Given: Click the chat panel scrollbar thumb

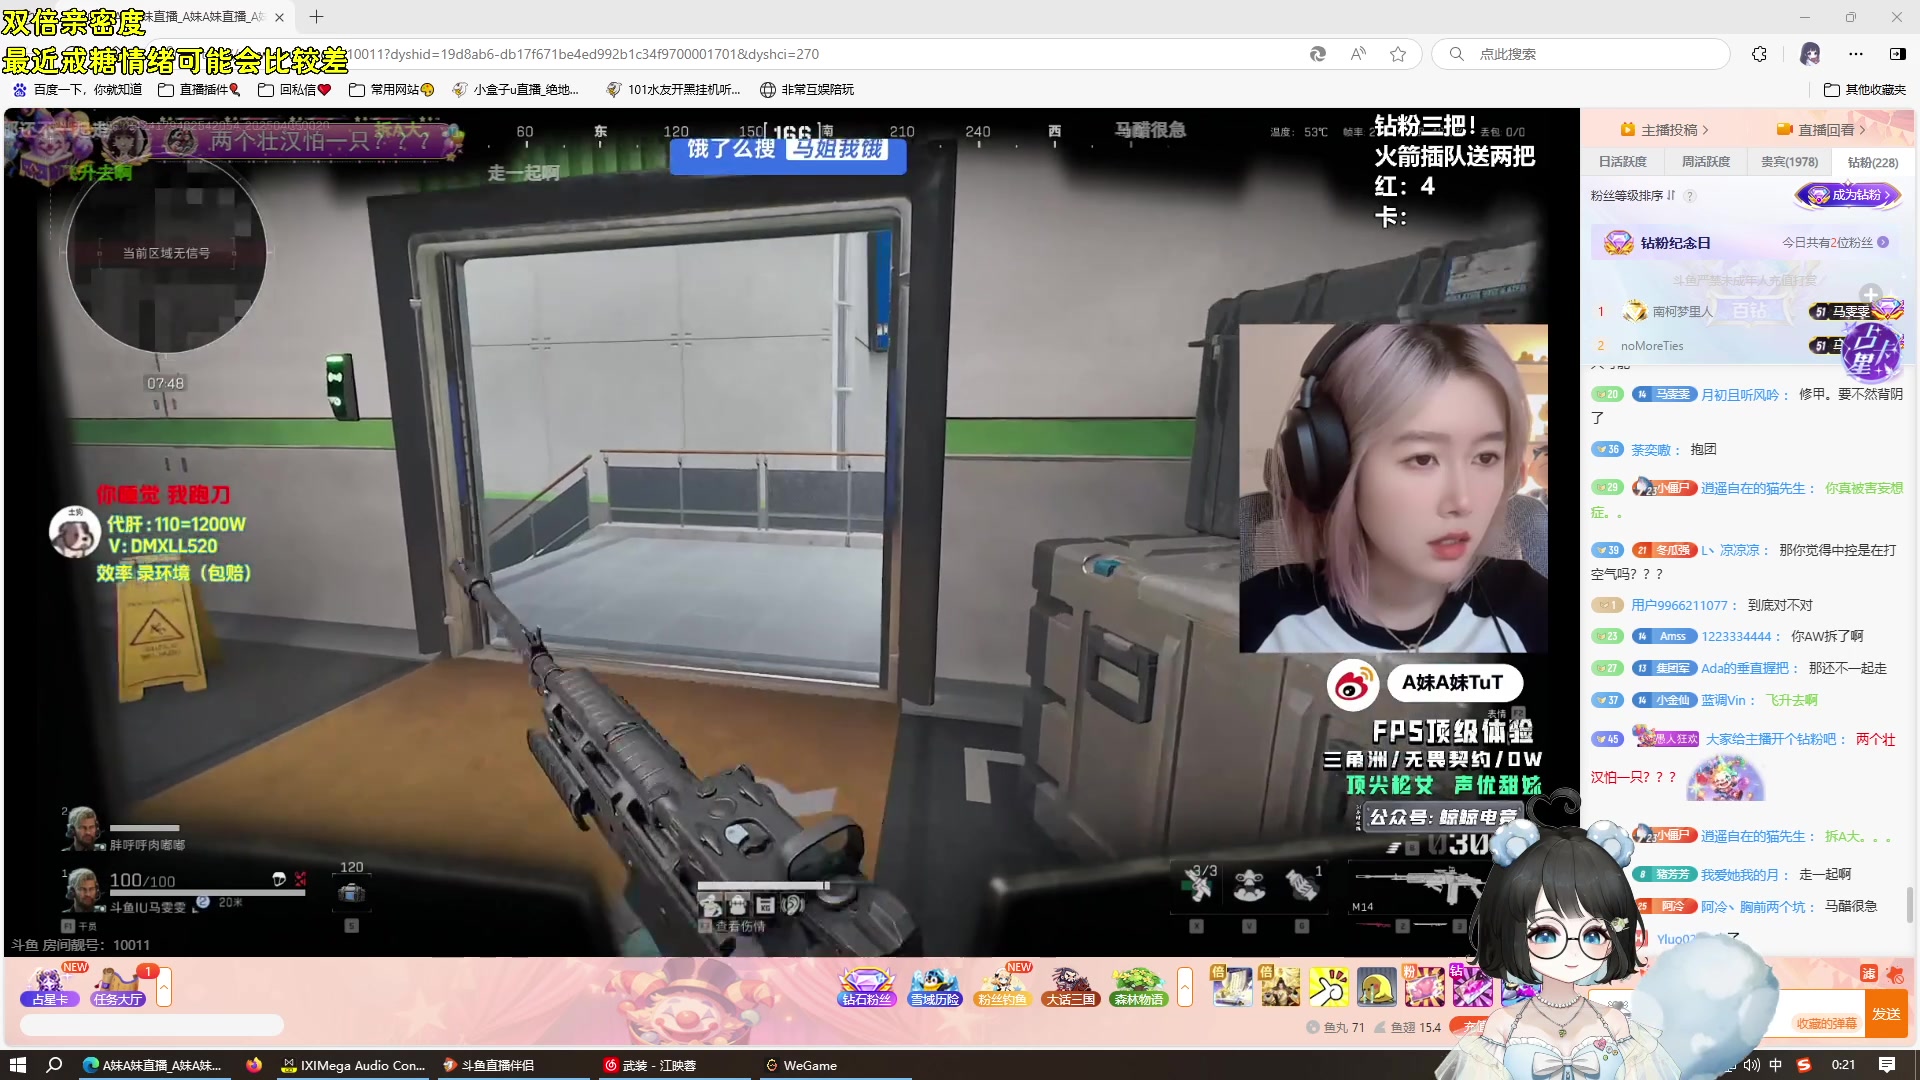Looking at the screenshot, I should [1910, 904].
